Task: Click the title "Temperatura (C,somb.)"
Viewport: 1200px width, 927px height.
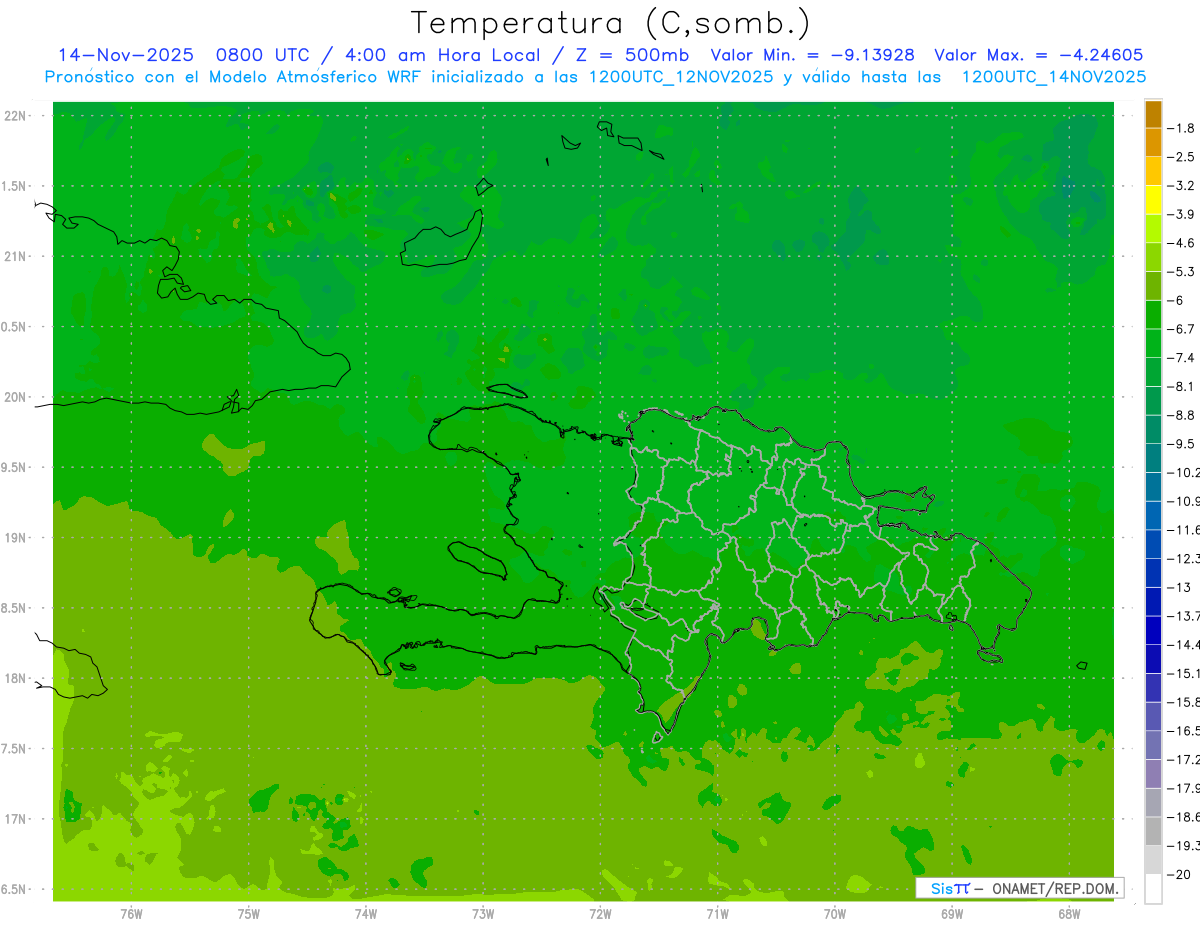Action: point(611,23)
